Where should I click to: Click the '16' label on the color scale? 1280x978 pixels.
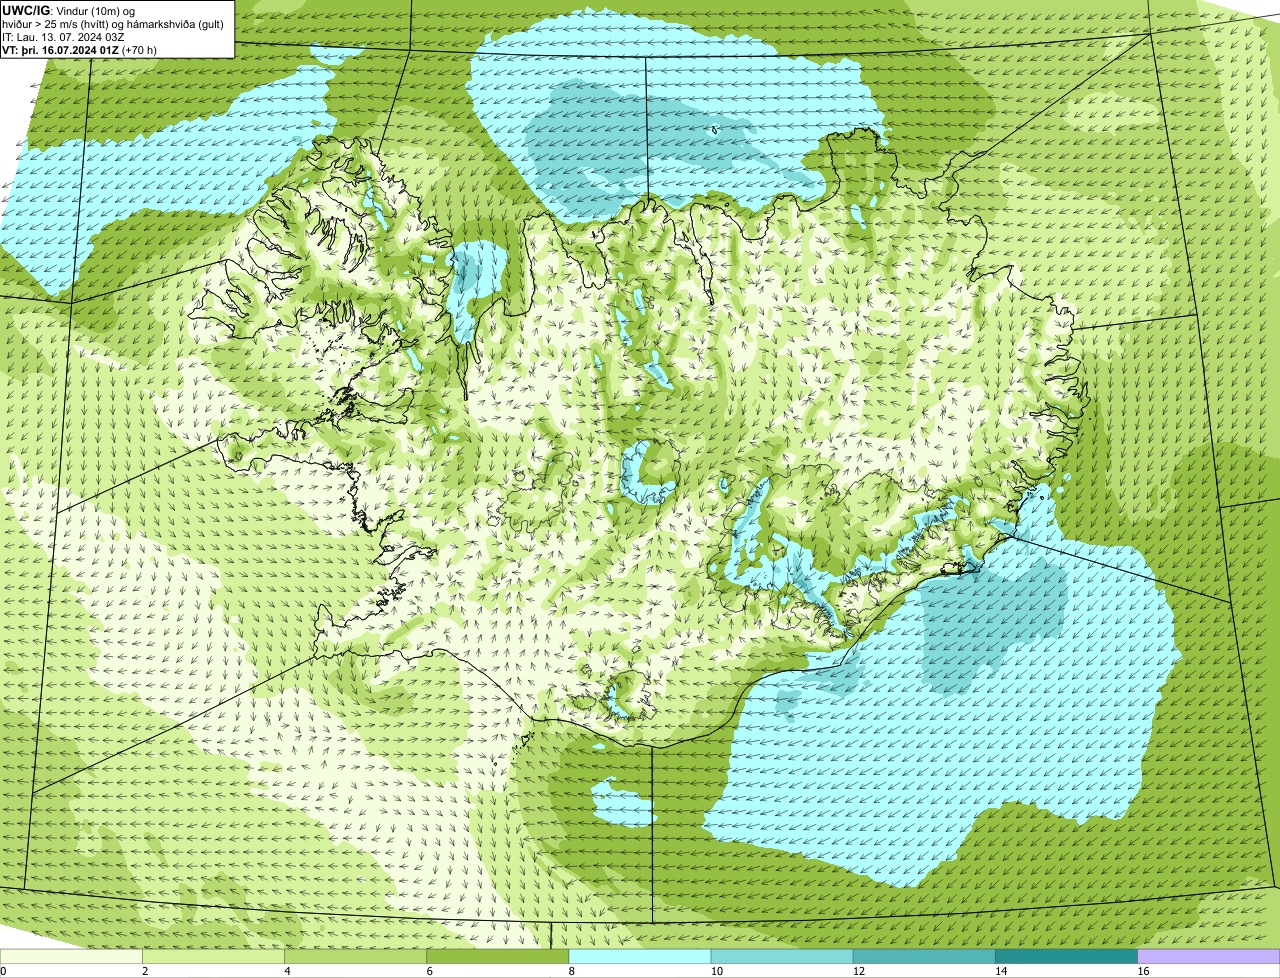pyautogui.click(x=1143, y=971)
